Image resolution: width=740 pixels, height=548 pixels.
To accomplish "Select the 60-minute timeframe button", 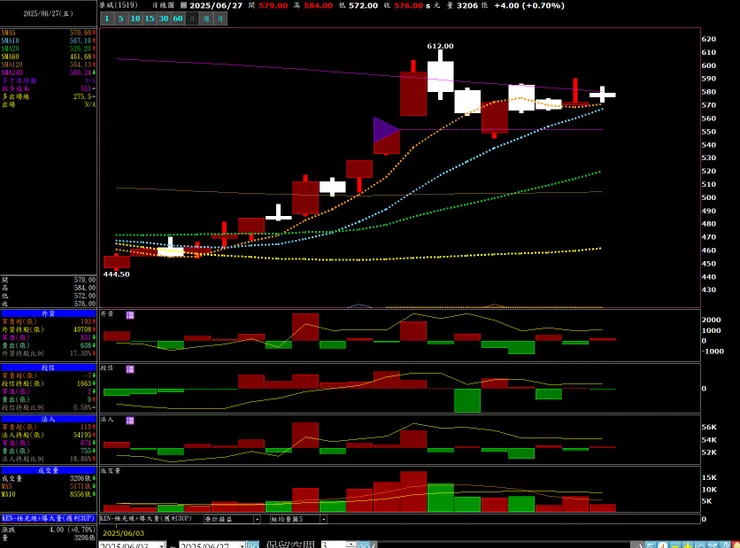I will [178, 18].
